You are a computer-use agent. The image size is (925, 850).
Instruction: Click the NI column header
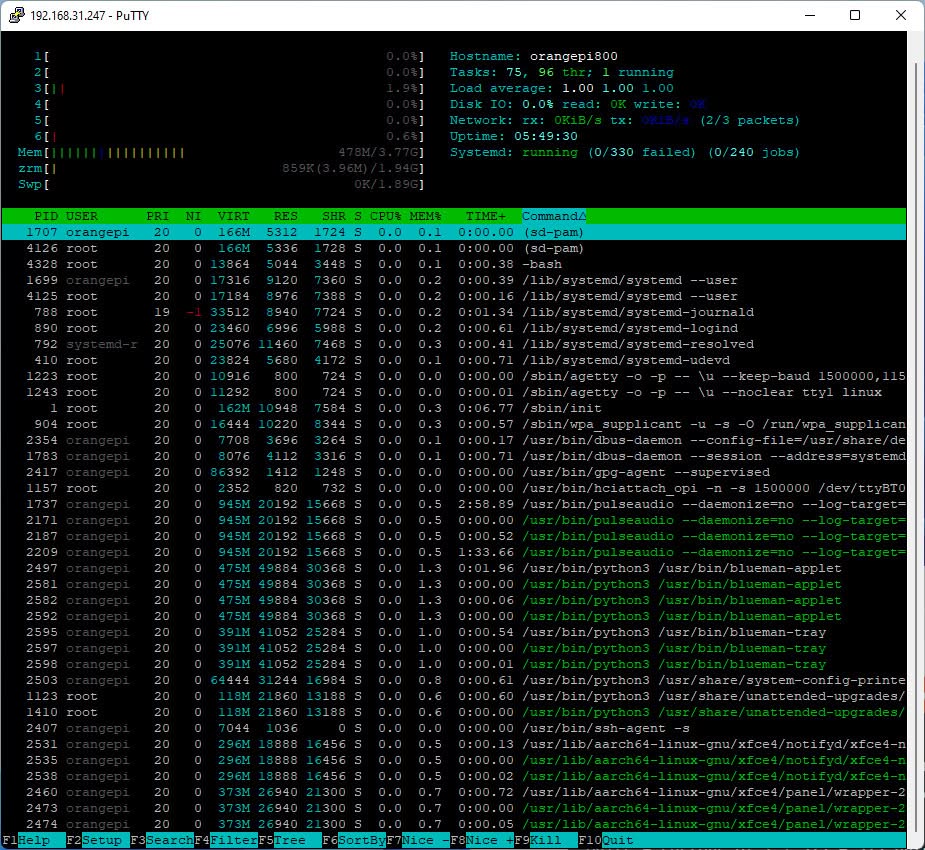click(x=193, y=216)
